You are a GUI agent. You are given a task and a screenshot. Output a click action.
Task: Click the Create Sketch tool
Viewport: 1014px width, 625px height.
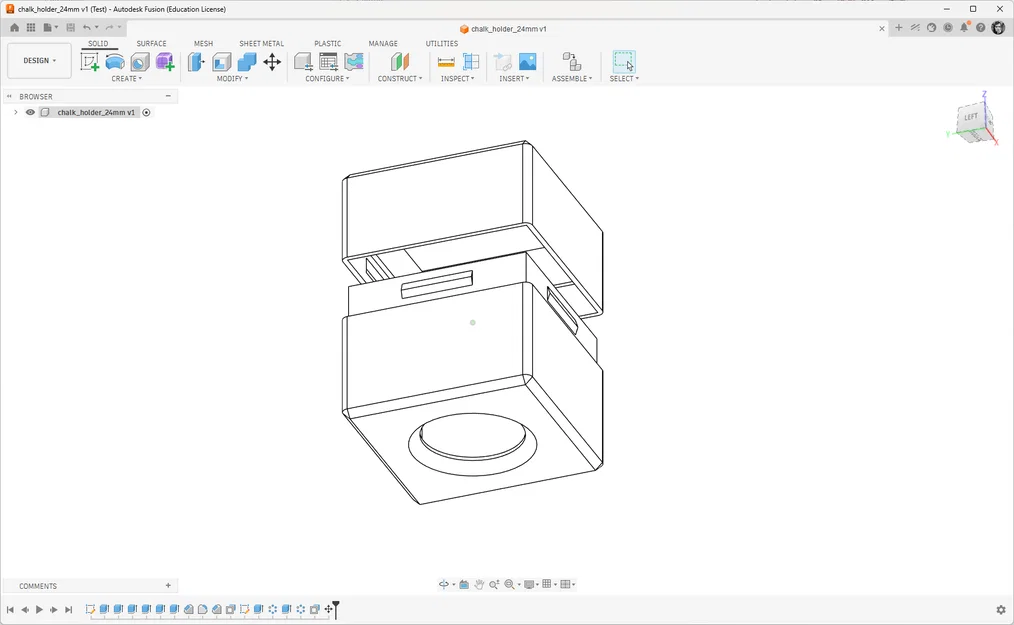click(x=90, y=61)
